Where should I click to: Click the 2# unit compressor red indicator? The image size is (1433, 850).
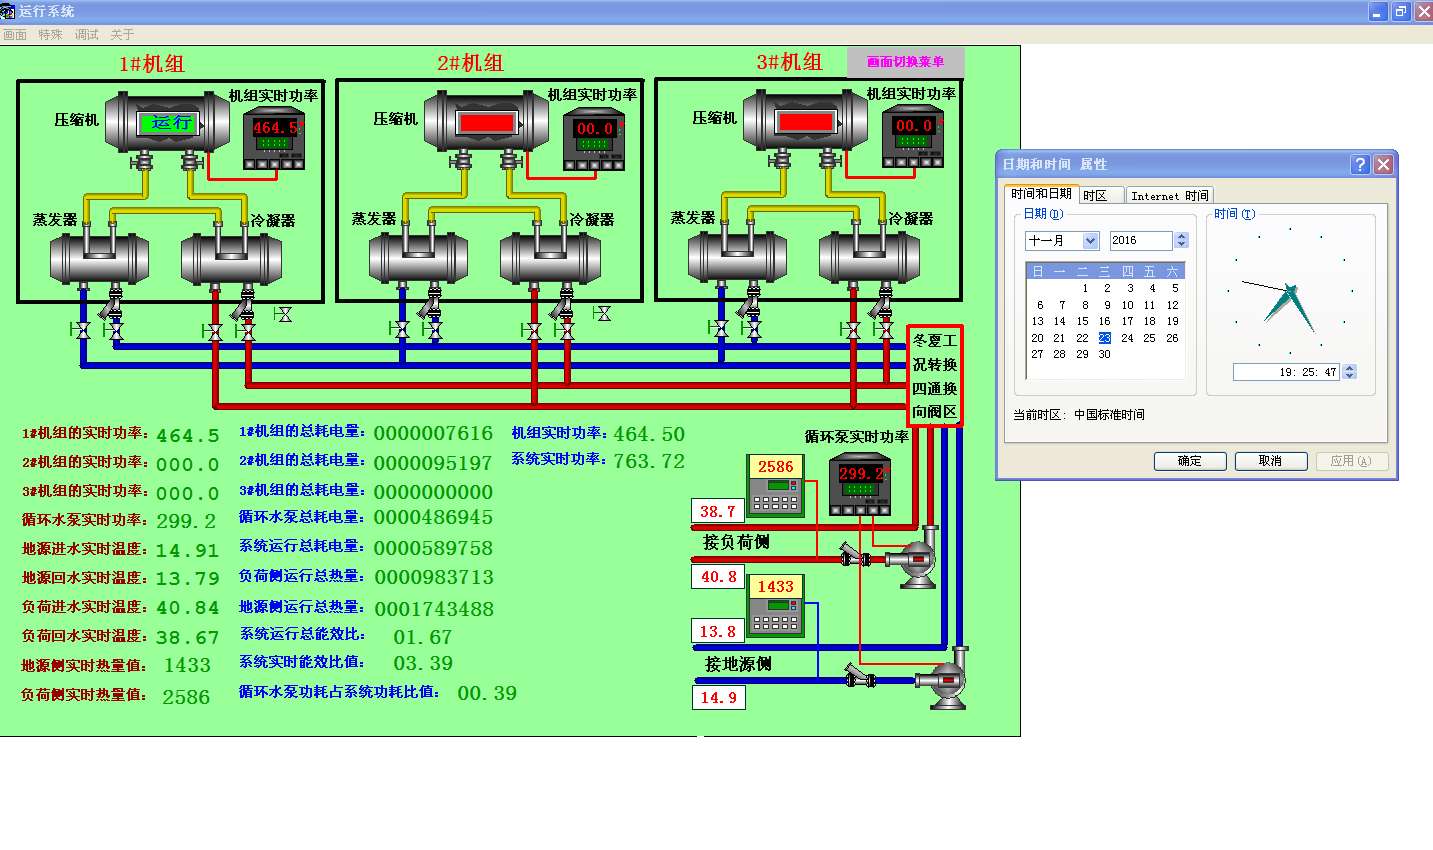486,123
